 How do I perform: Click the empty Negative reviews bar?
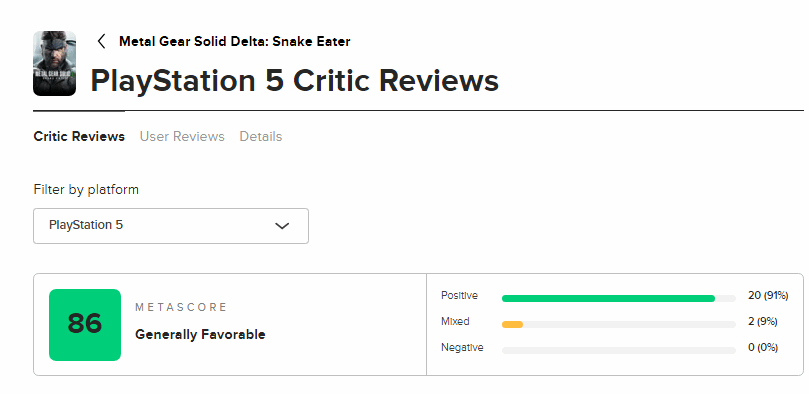coord(619,351)
